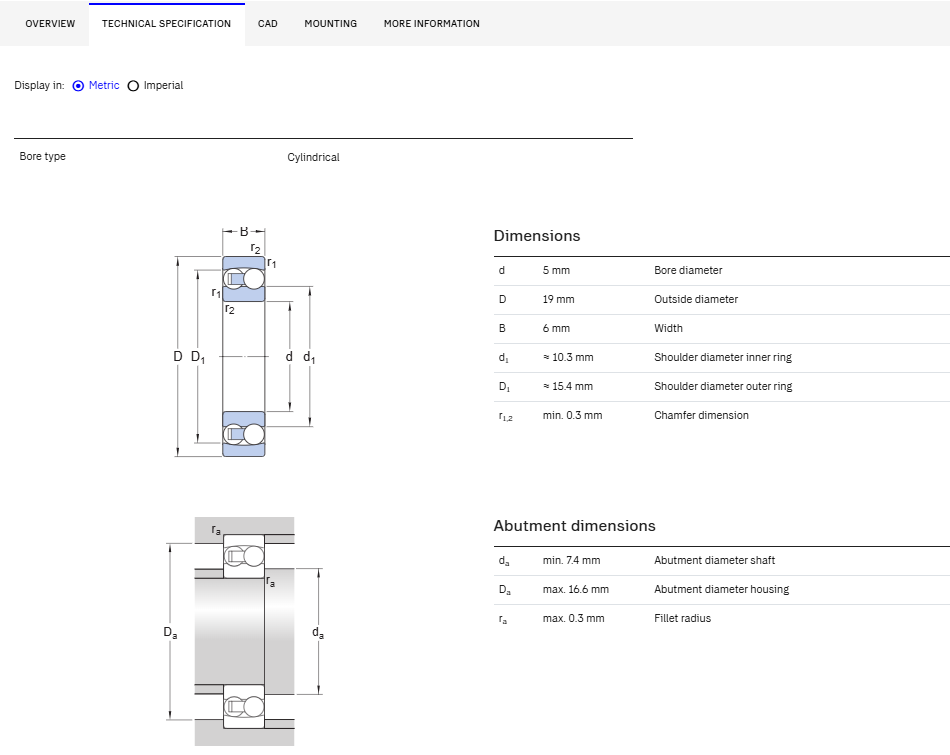The image size is (950, 755).
Task: Click the Da symbol in abutment table
Action: [505, 590]
